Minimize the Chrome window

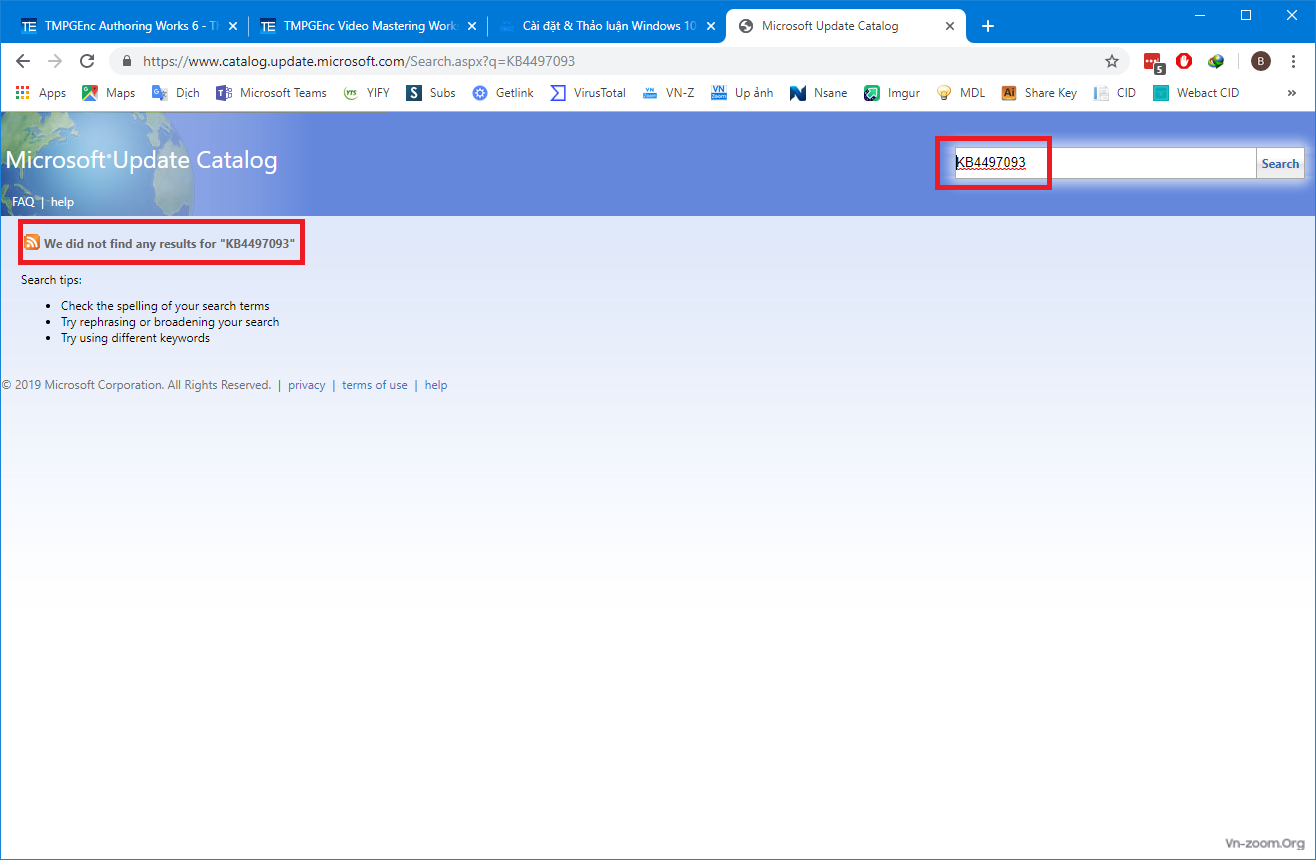[x=1200, y=15]
